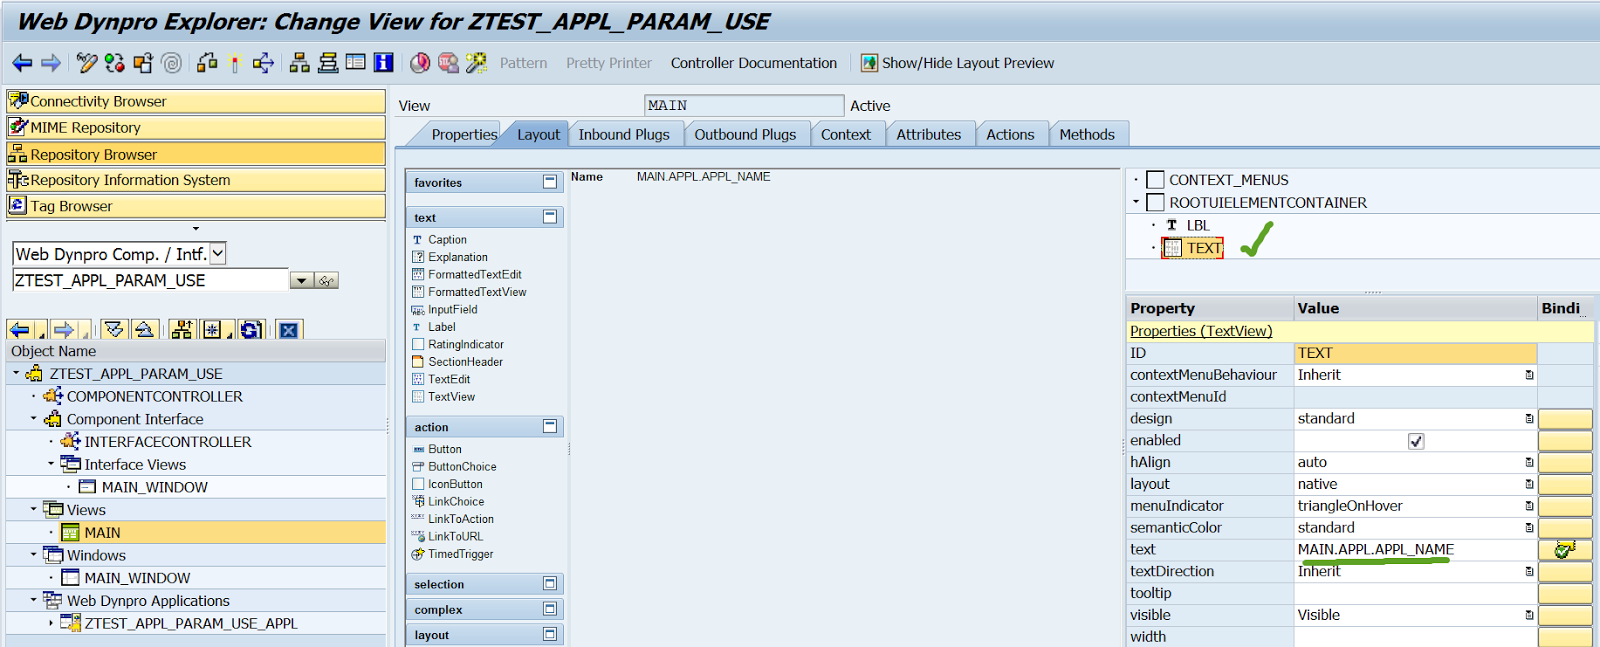This screenshot has width=1600, height=647.
Task: Expand the complex palette section
Action: tap(550, 608)
